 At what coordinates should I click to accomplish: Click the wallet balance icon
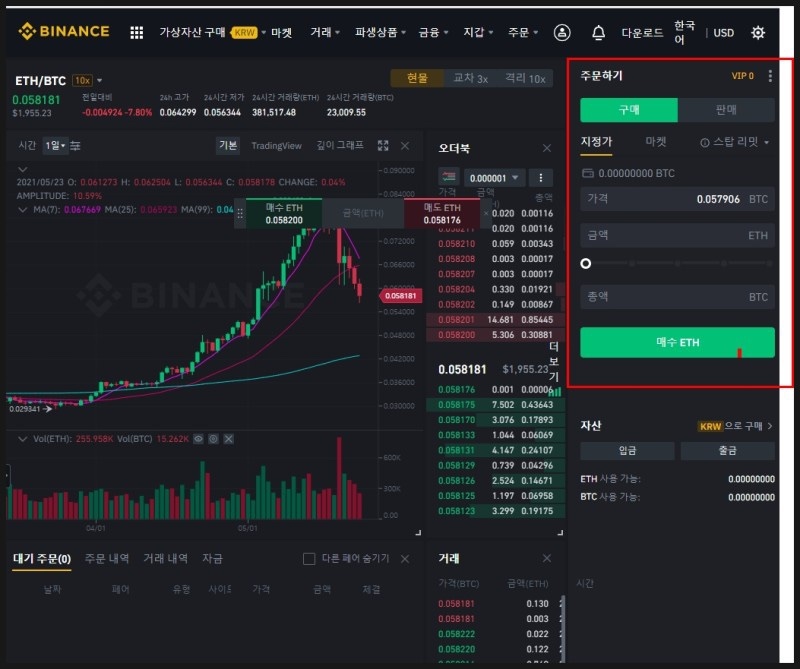click(x=587, y=174)
